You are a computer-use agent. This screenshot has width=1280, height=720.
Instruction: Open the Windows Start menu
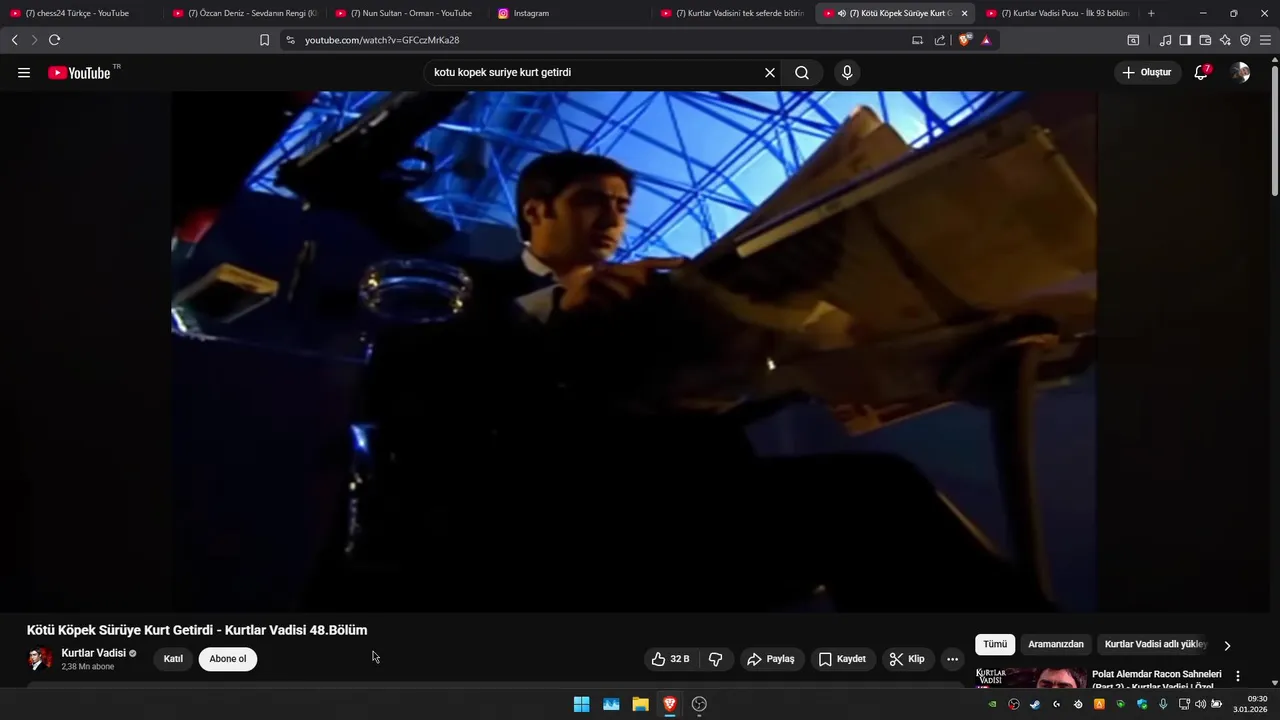581,704
